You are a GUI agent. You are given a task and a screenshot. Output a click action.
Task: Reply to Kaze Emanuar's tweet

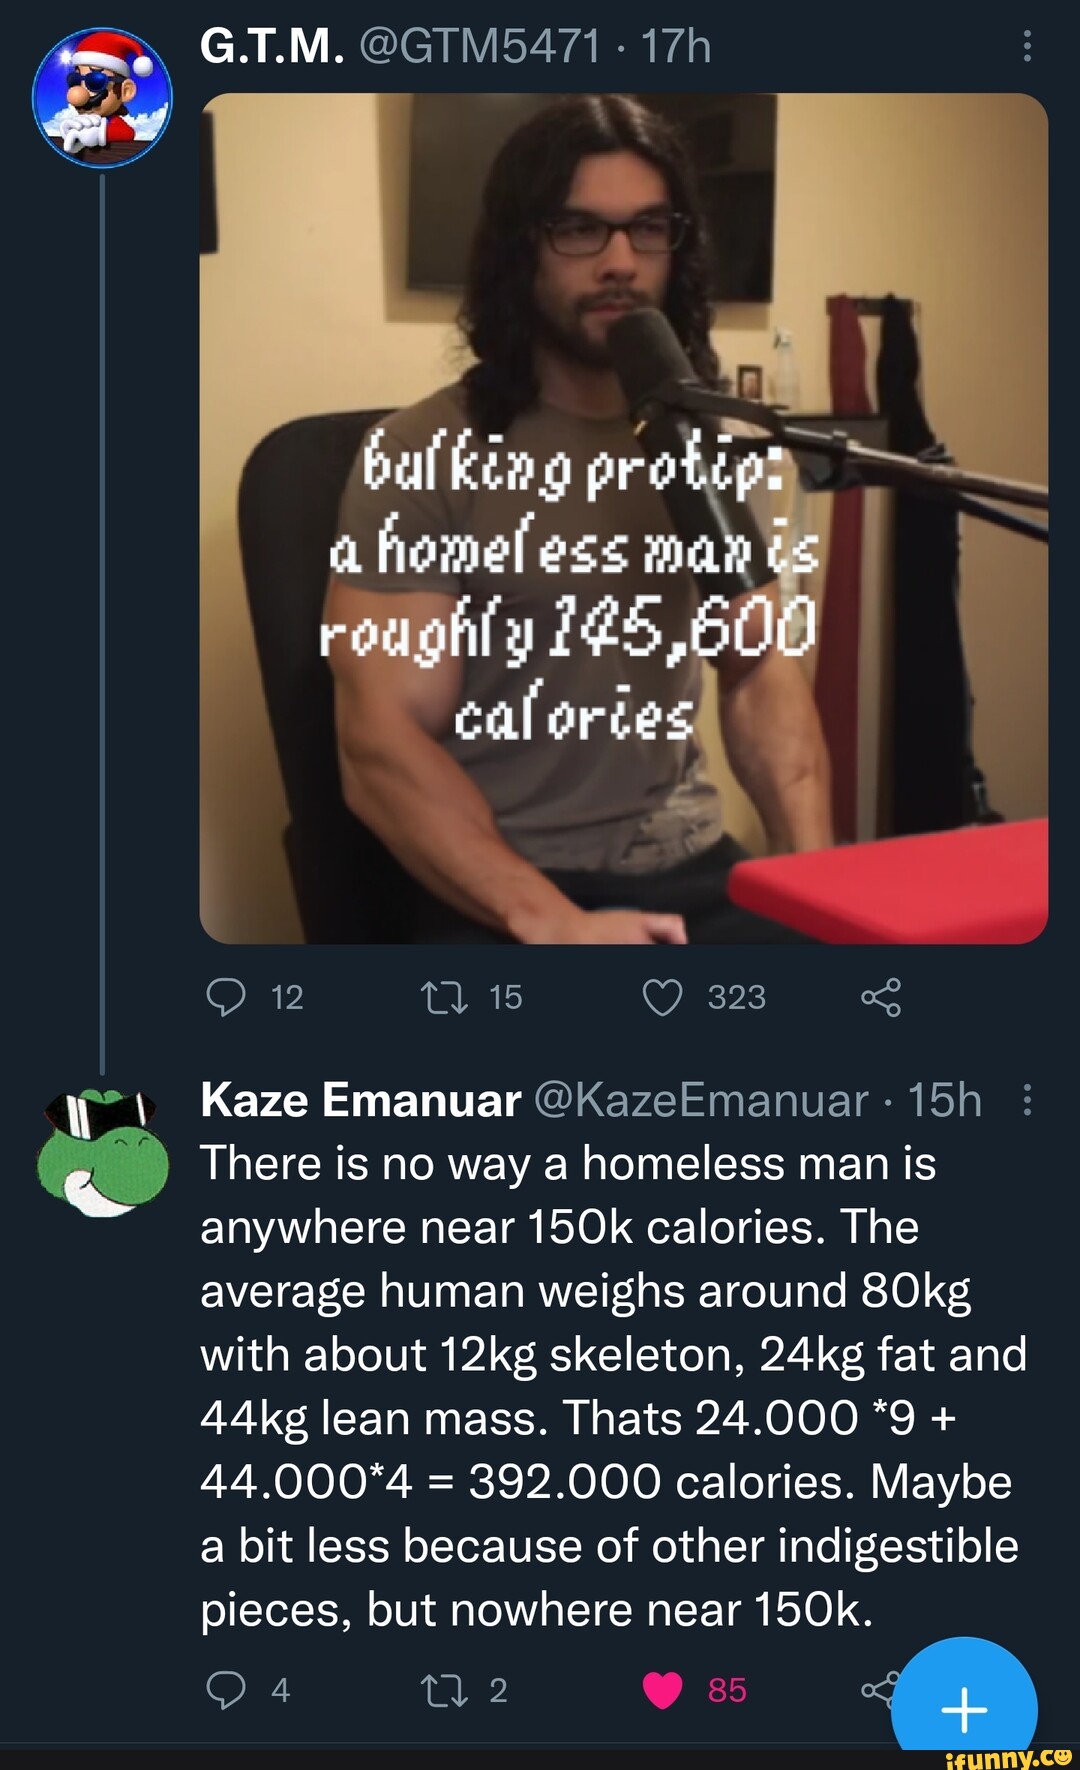(226, 1690)
